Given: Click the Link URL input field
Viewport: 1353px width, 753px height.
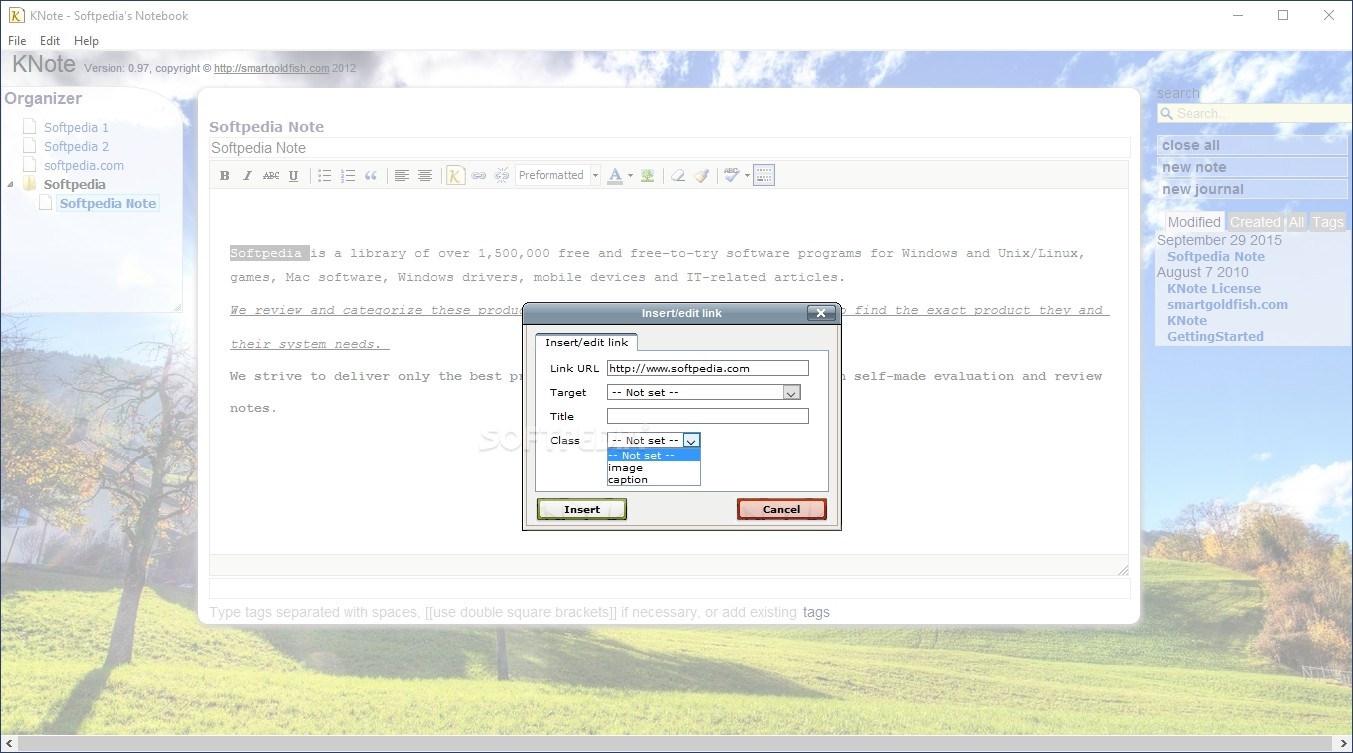Looking at the screenshot, I should (x=708, y=368).
